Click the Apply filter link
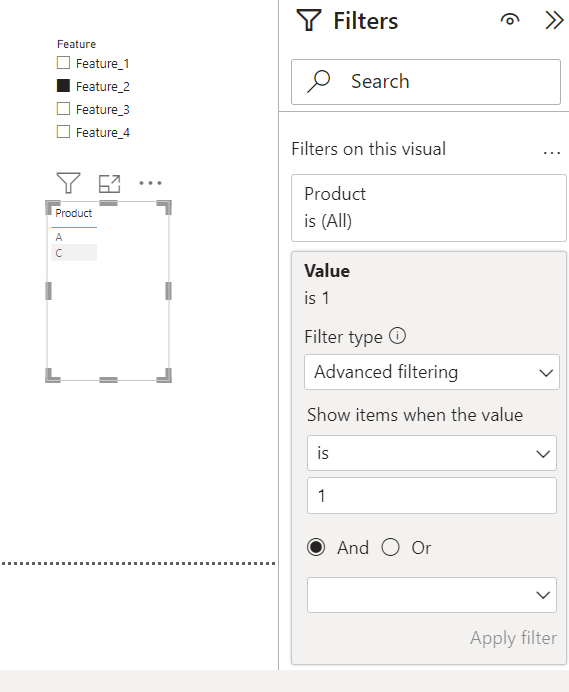The image size is (569, 692). (513, 638)
